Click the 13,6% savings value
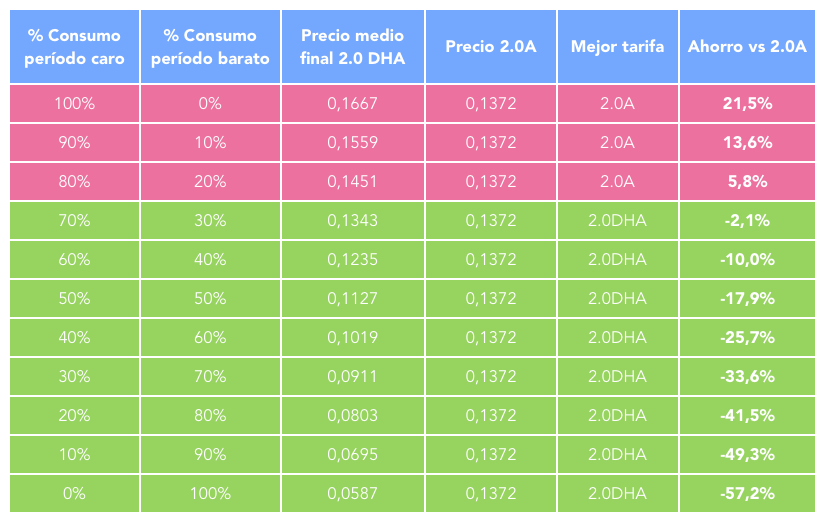This screenshot has height=526, width=825. click(747, 143)
